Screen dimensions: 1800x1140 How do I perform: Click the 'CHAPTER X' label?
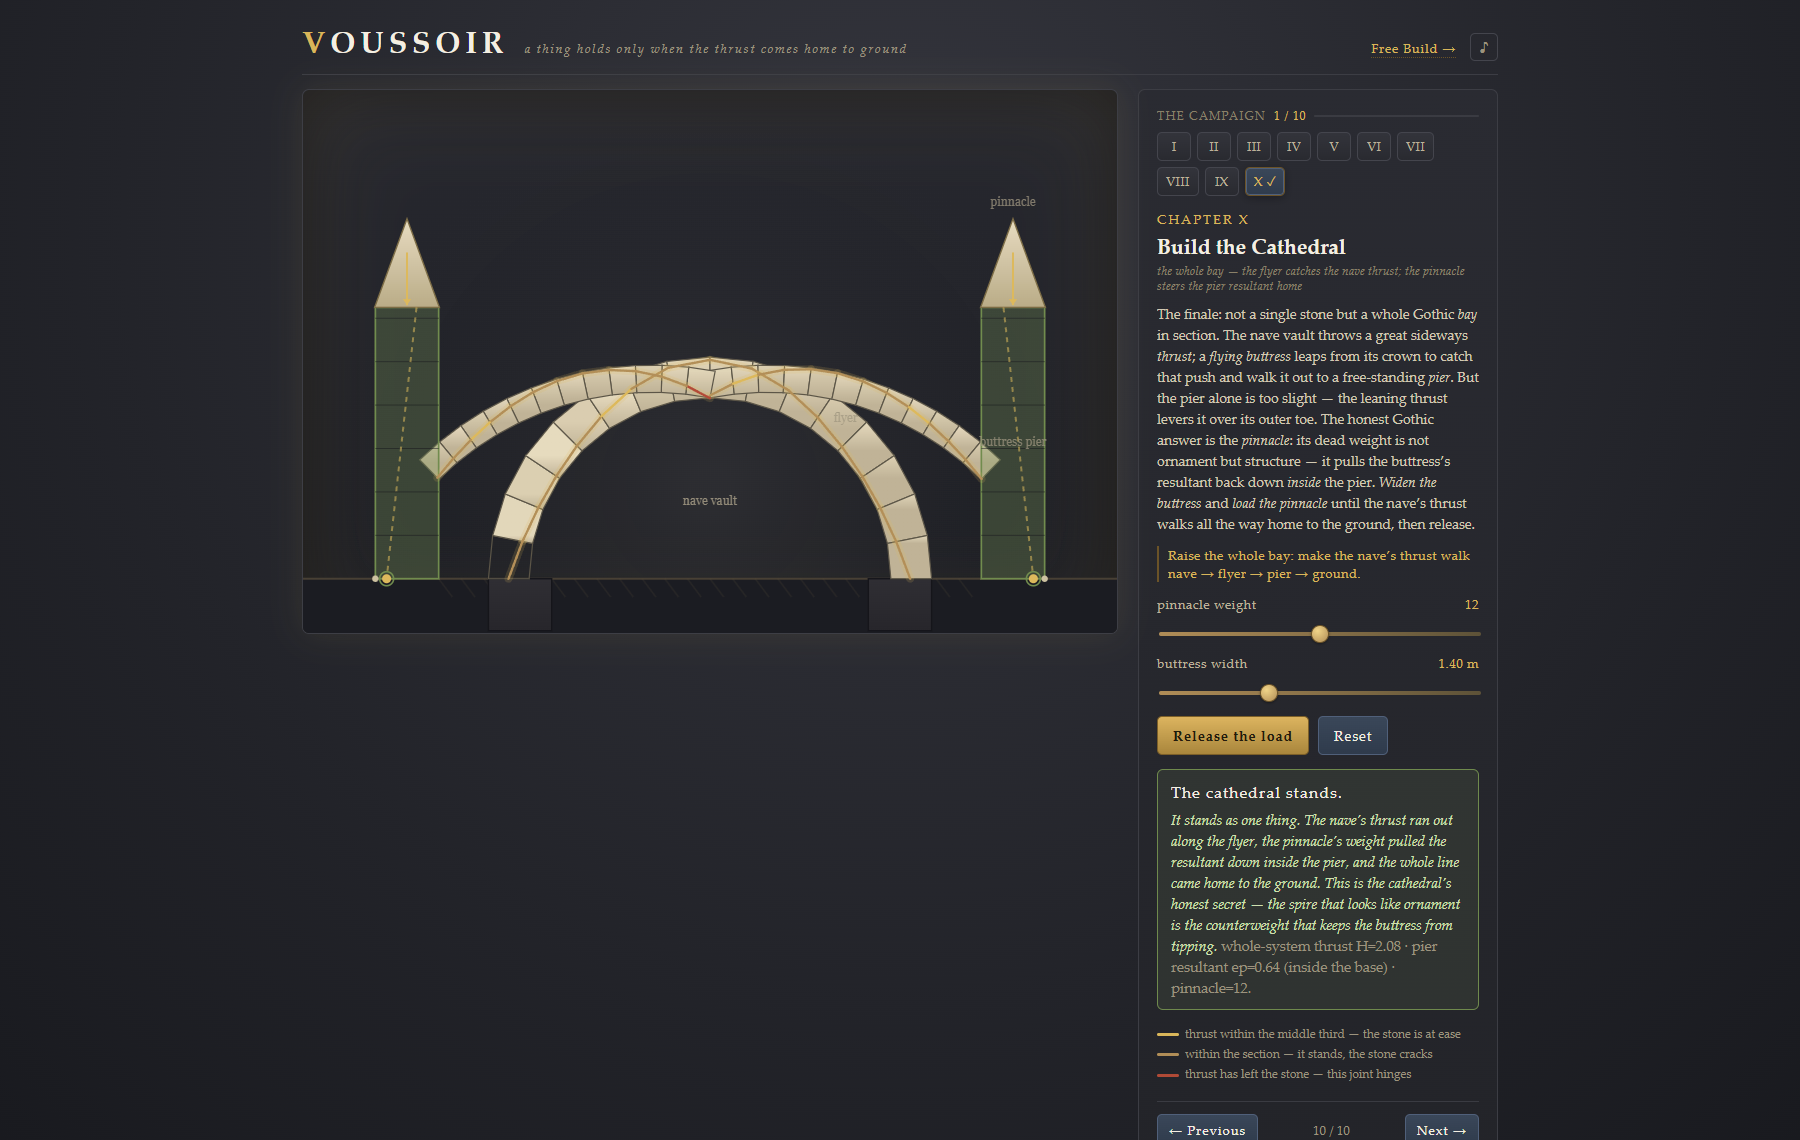[x=1203, y=219]
